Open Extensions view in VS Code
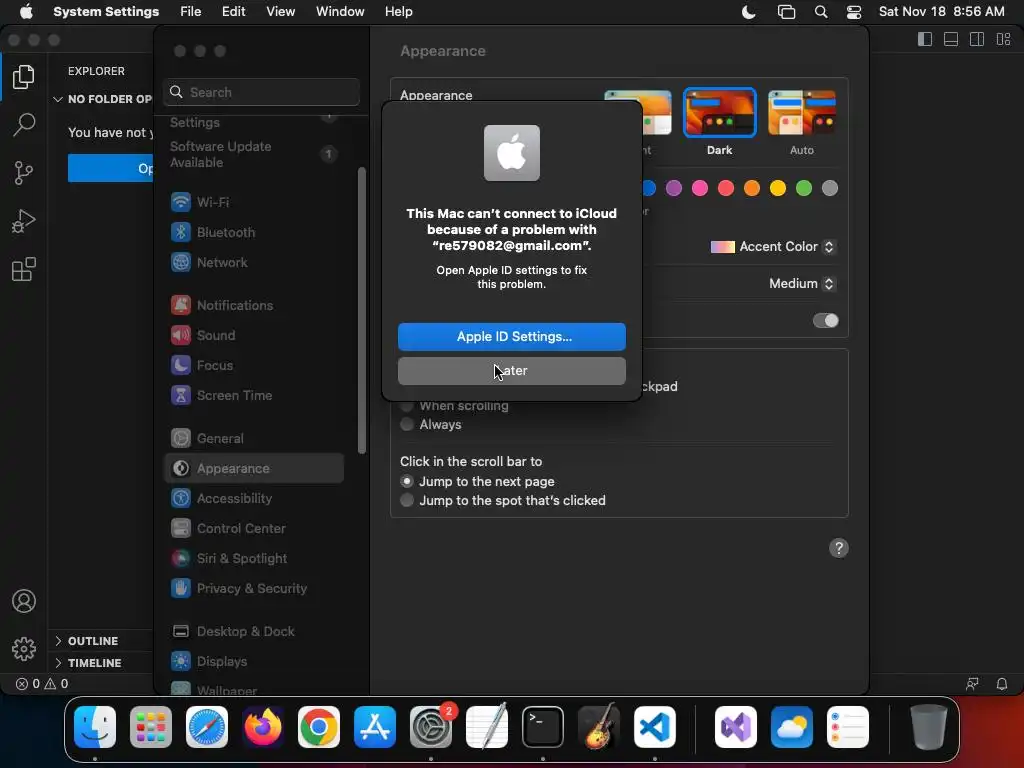This screenshot has height=768, width=1024. [24, 269]
